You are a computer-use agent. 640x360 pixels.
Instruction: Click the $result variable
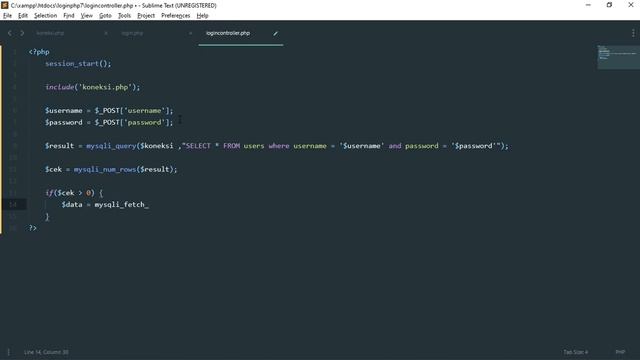tap(60, 146)
